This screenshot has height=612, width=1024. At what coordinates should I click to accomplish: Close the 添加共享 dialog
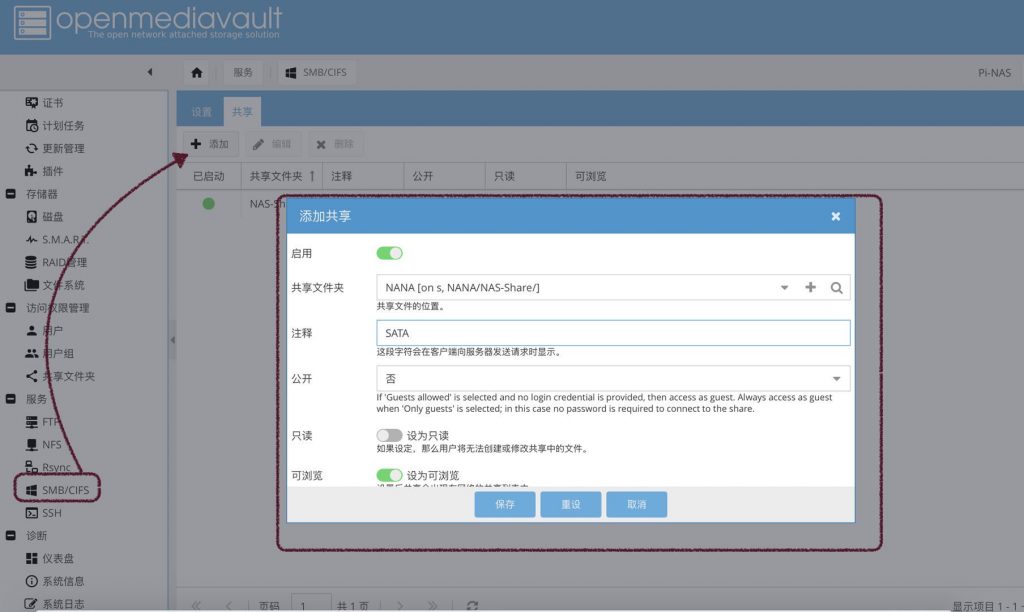coord(836,216)
